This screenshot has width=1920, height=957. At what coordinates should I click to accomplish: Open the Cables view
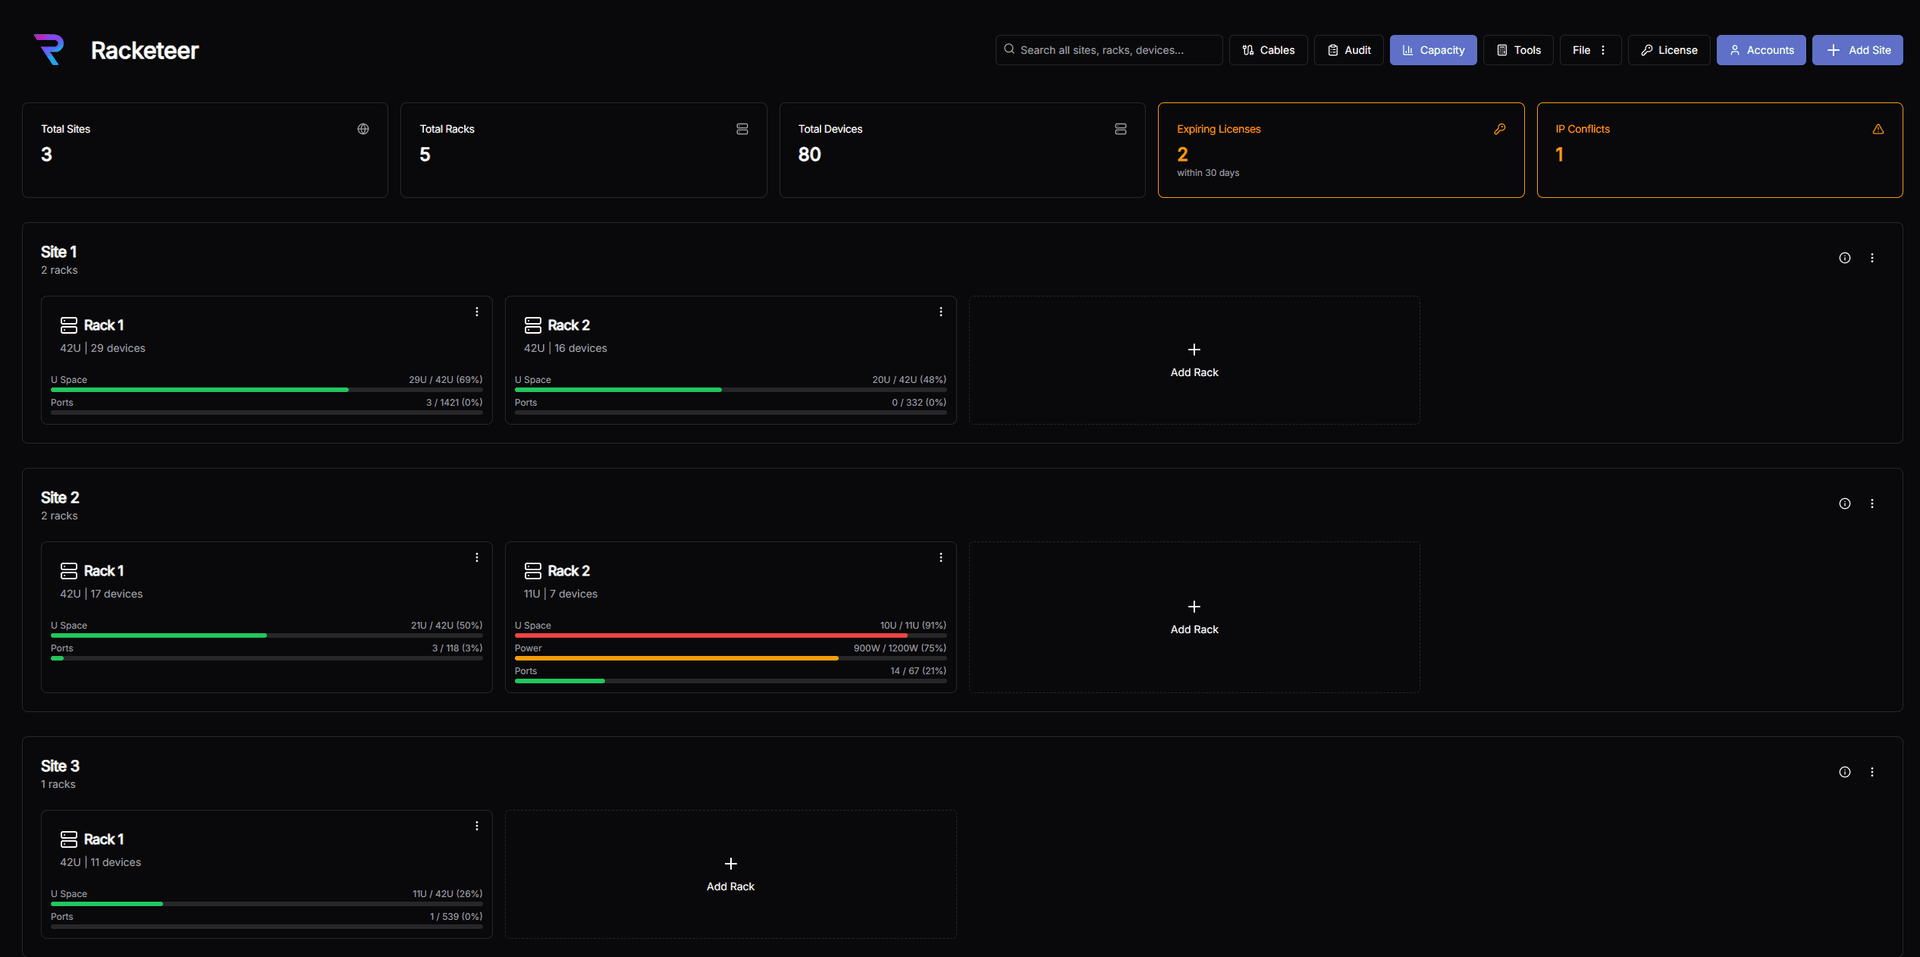pos(1267,50)
